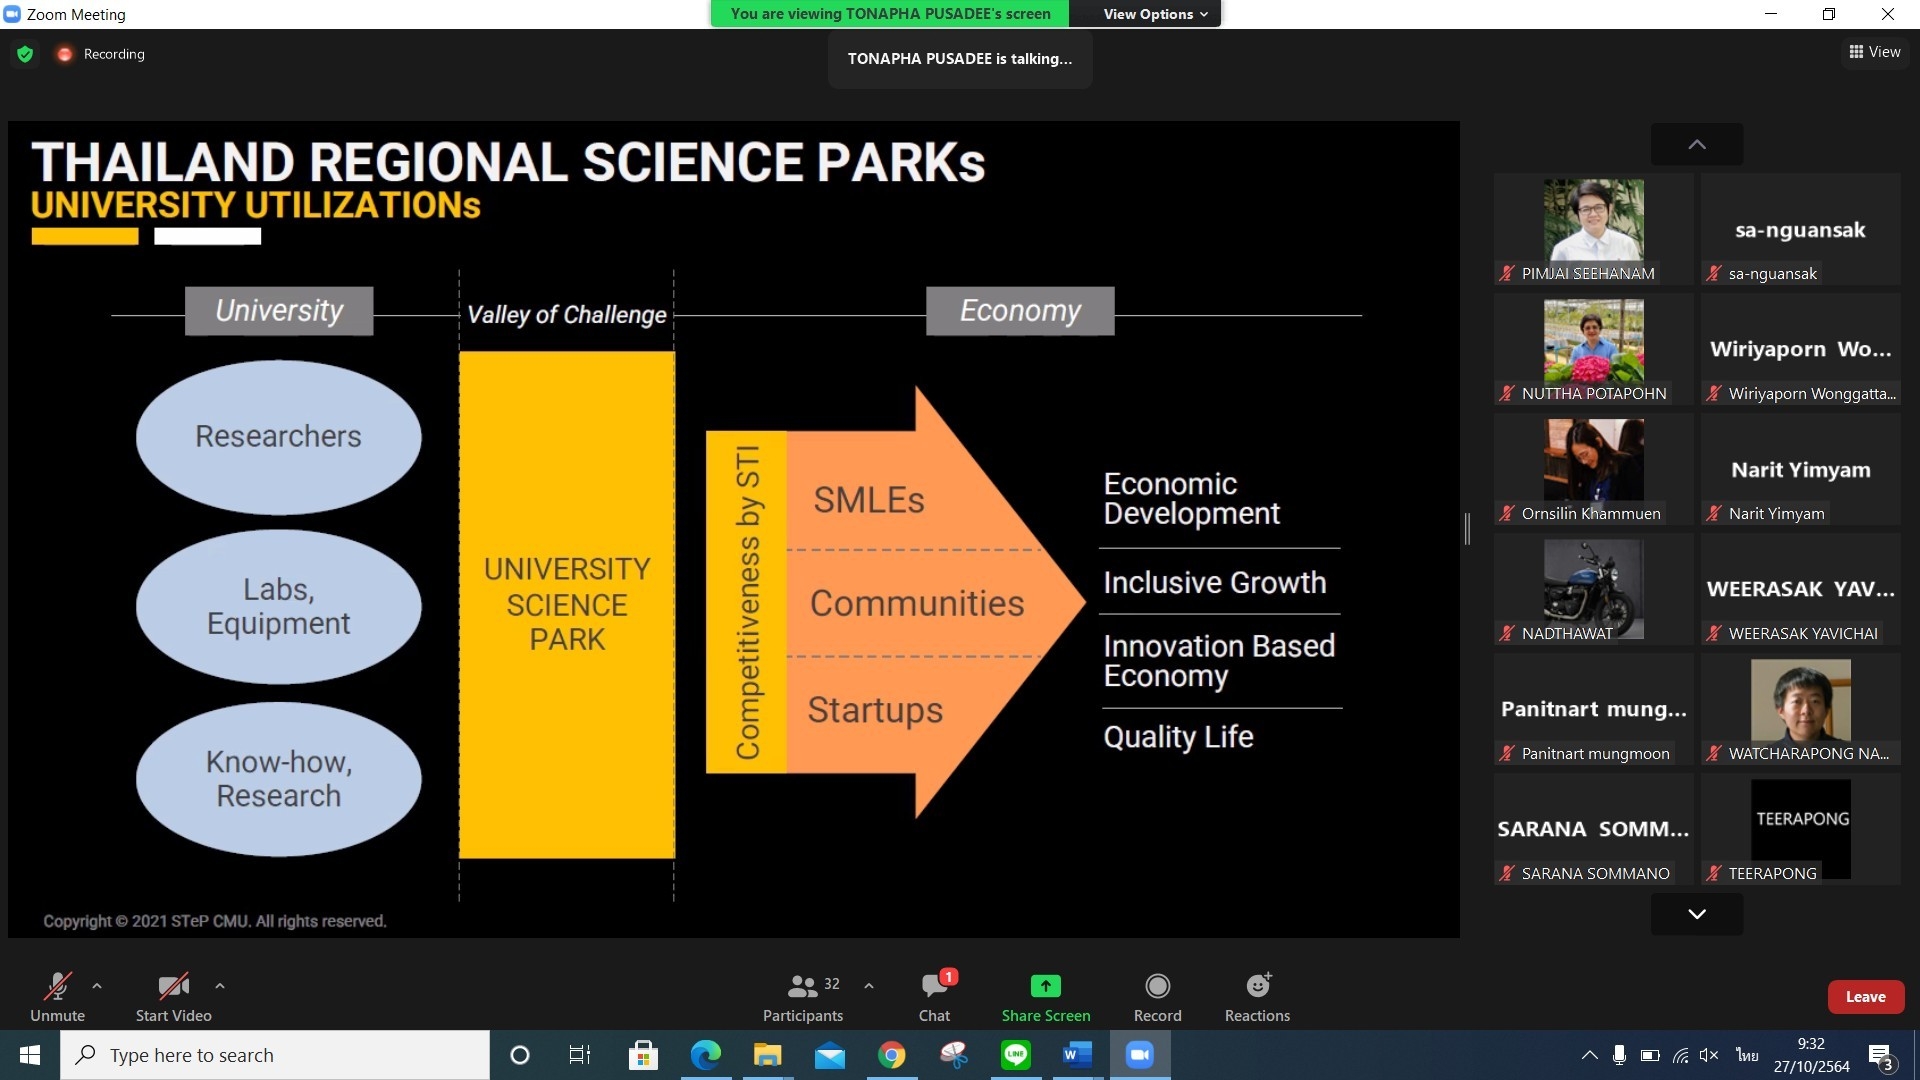Click the screen-sharing notification banner

(x=890, y=14)
